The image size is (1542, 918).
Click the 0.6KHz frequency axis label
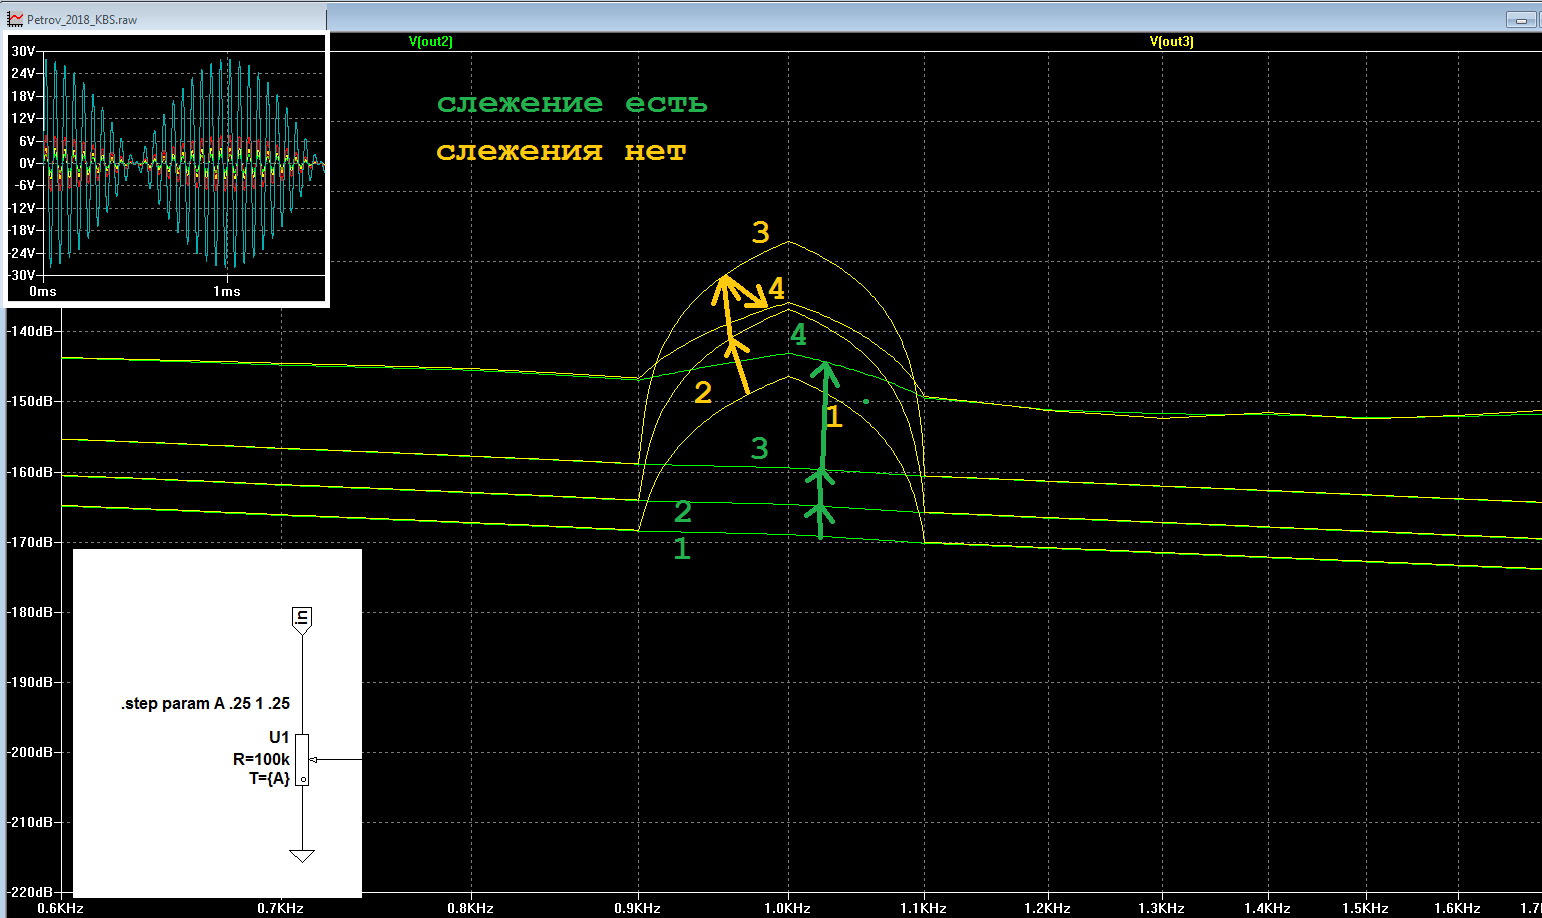click(61, 908)
